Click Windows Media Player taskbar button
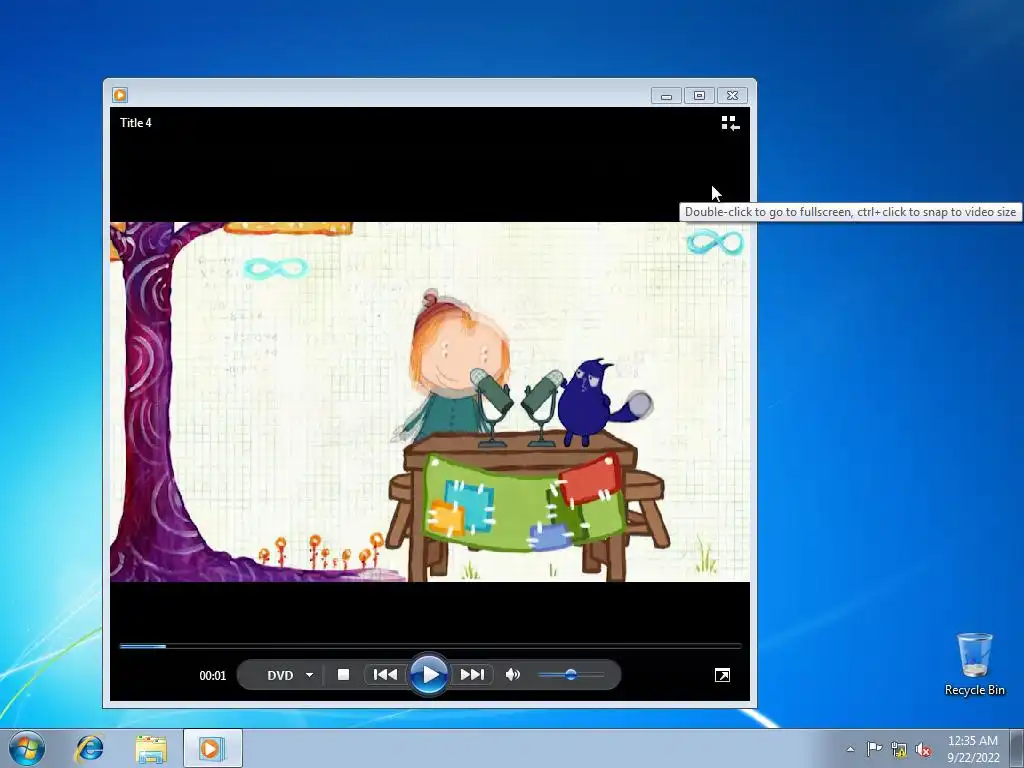Screen dimensions: 1024x768 tap(213, 748)
